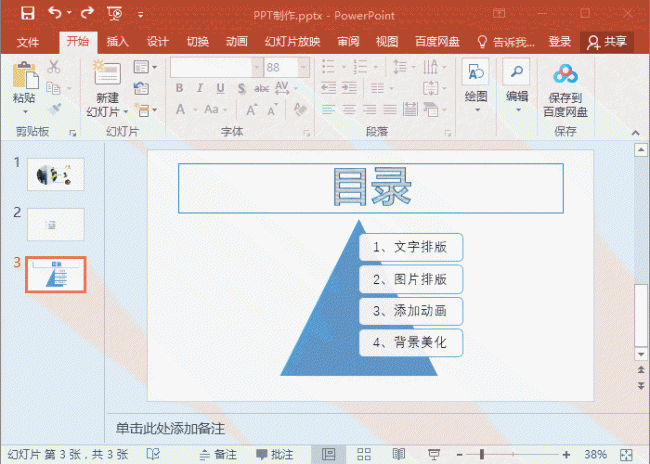Image resolution: width=650 pixels, height=464 pixels.
Task: Adjust the zoom slider handle
Action: (482, 454)
